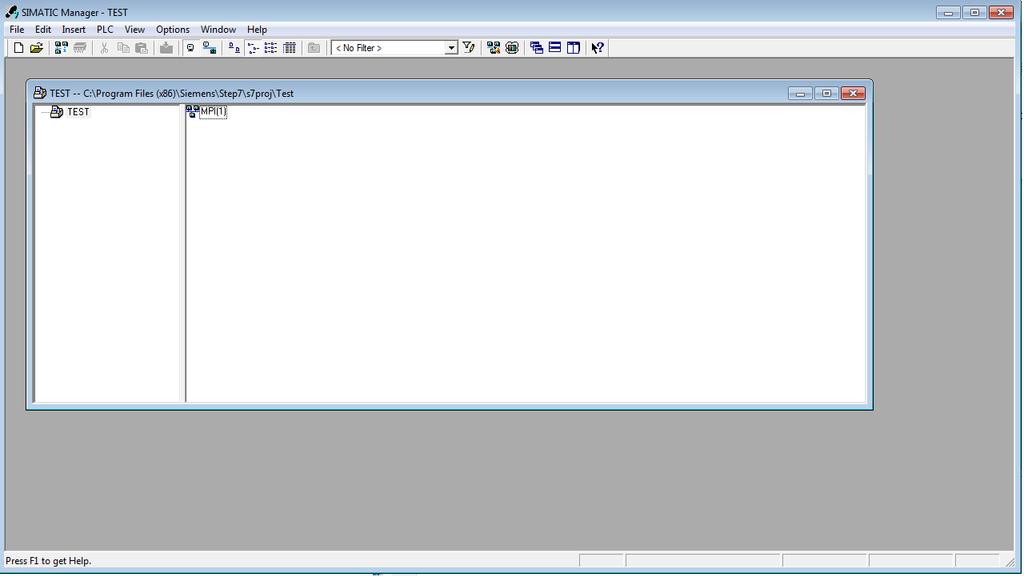Click the context Help arrow icon

coord(598,48)
